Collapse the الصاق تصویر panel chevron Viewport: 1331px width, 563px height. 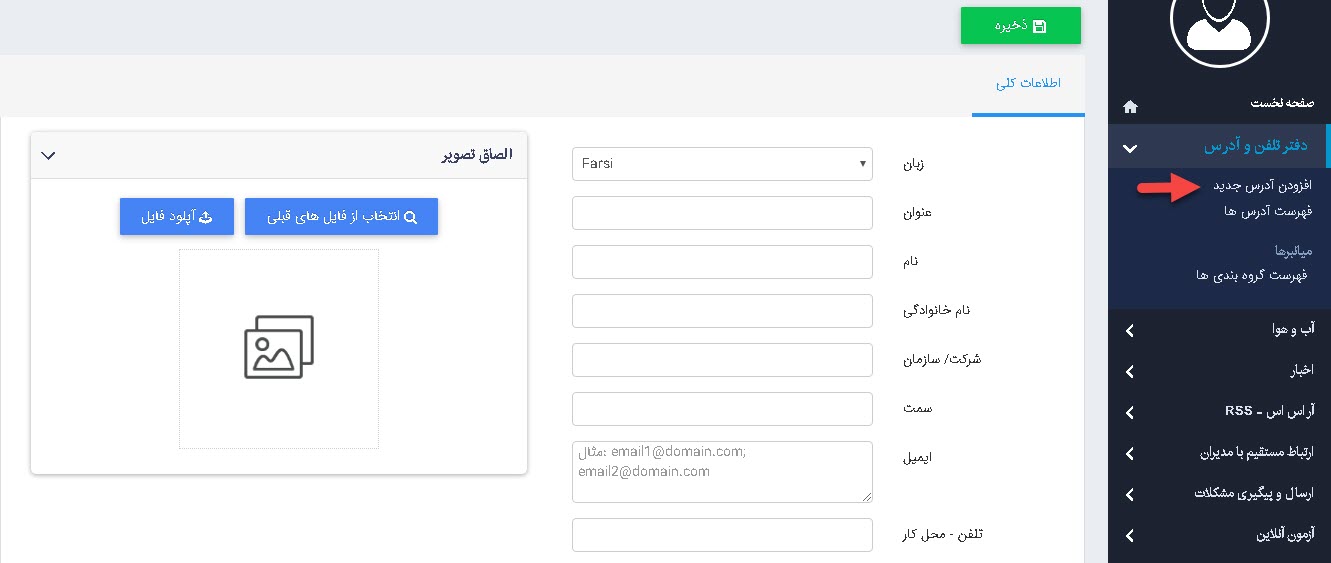click(48, 155)
